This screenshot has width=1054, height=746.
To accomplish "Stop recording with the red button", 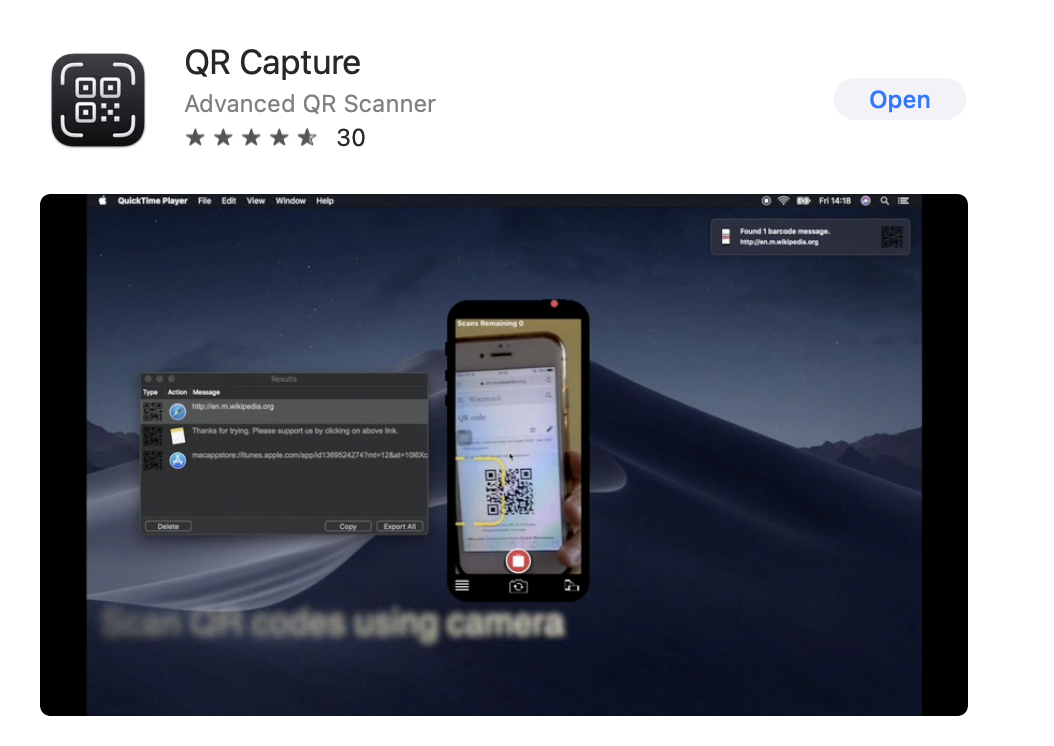I will coord(518,561).
